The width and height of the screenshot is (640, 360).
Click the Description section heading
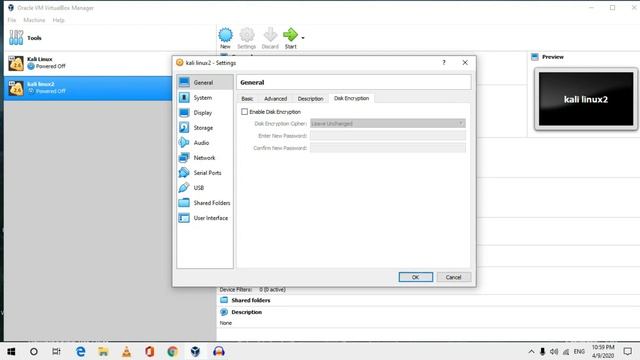[x=247, y=312]
